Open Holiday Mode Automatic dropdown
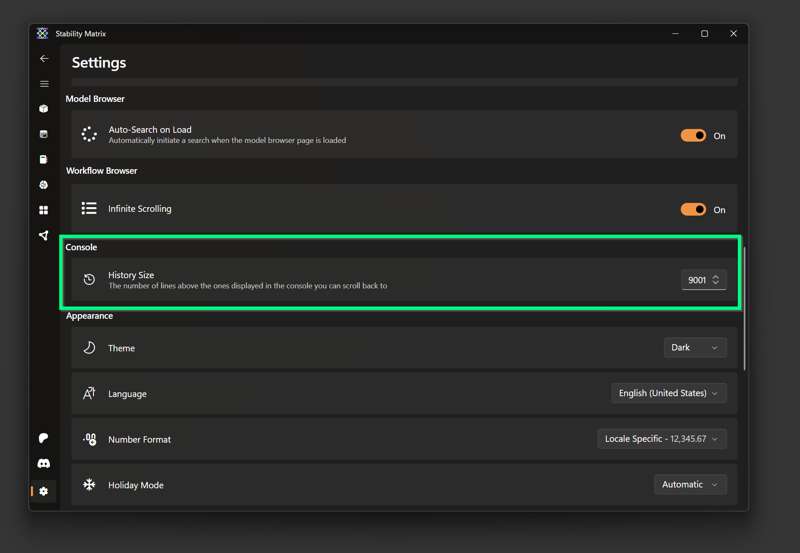The width and height of the screenshot is (800, 553). point(689,485)
